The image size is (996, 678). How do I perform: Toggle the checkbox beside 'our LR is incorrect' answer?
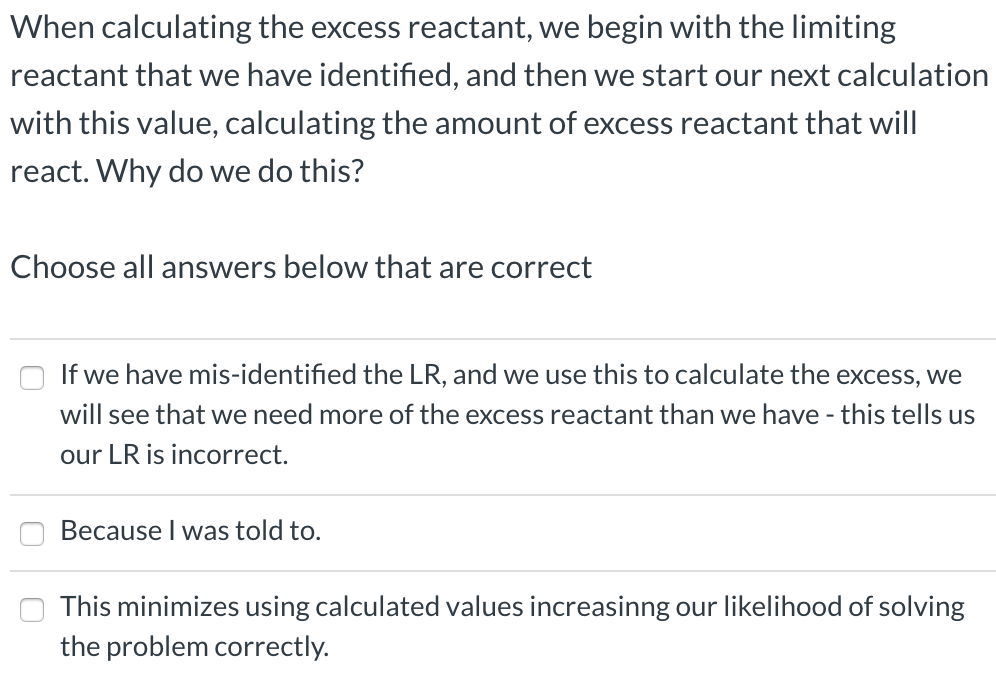[x=32, y=378]
